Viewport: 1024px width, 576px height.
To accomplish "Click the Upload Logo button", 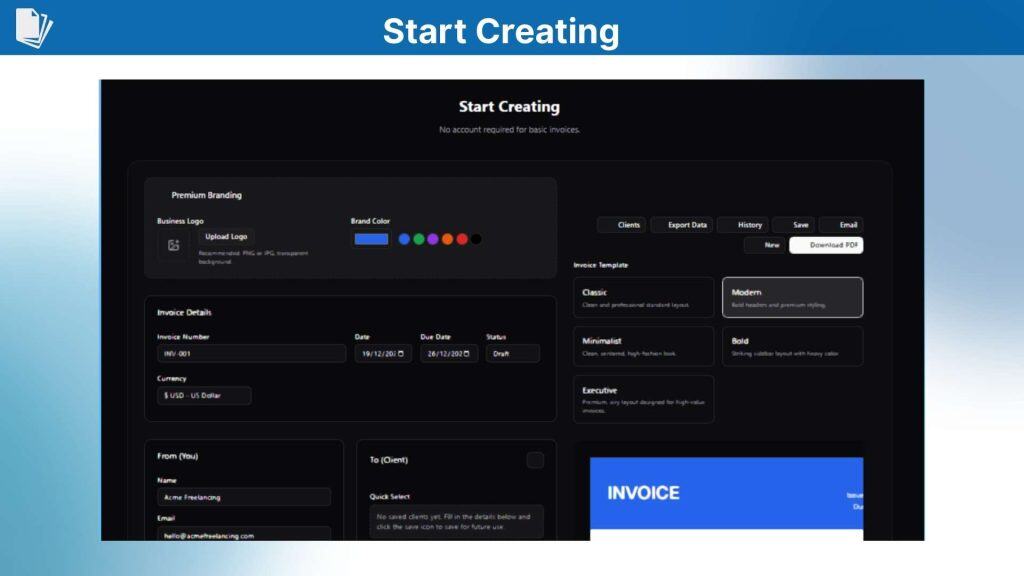I will click(225, 236).
